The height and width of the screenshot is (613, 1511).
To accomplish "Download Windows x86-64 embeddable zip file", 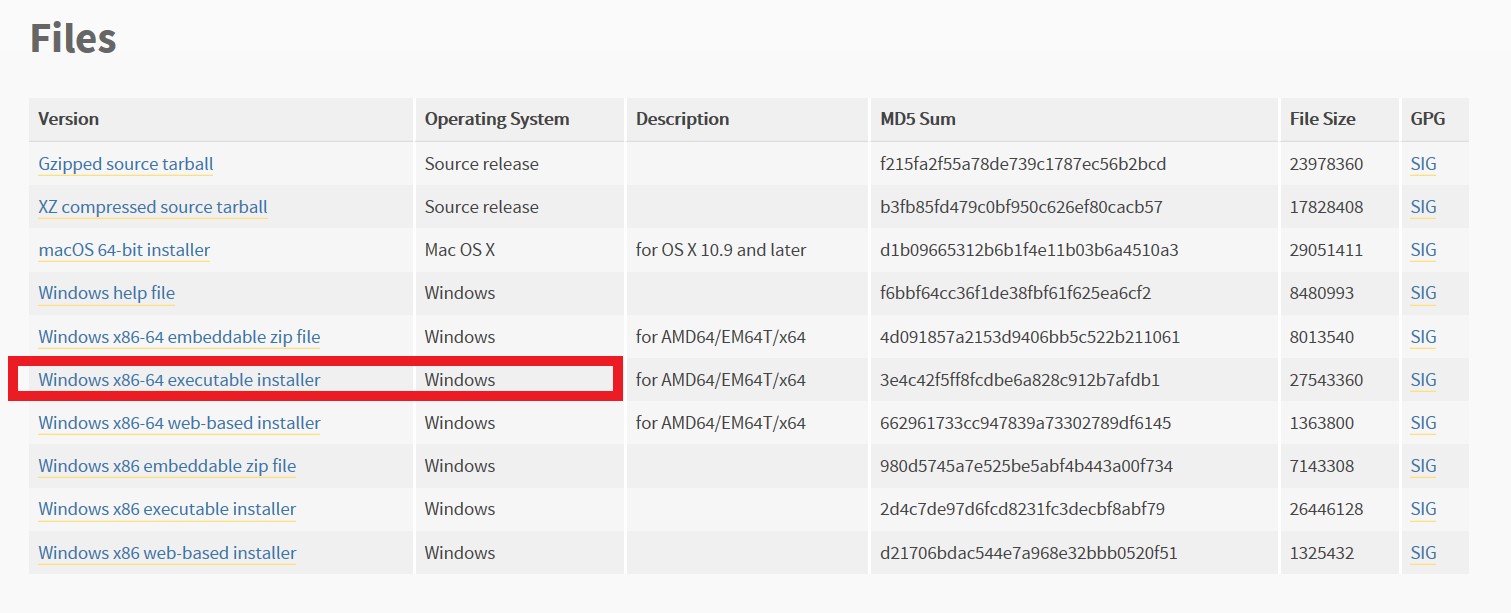I will point(179,337).
